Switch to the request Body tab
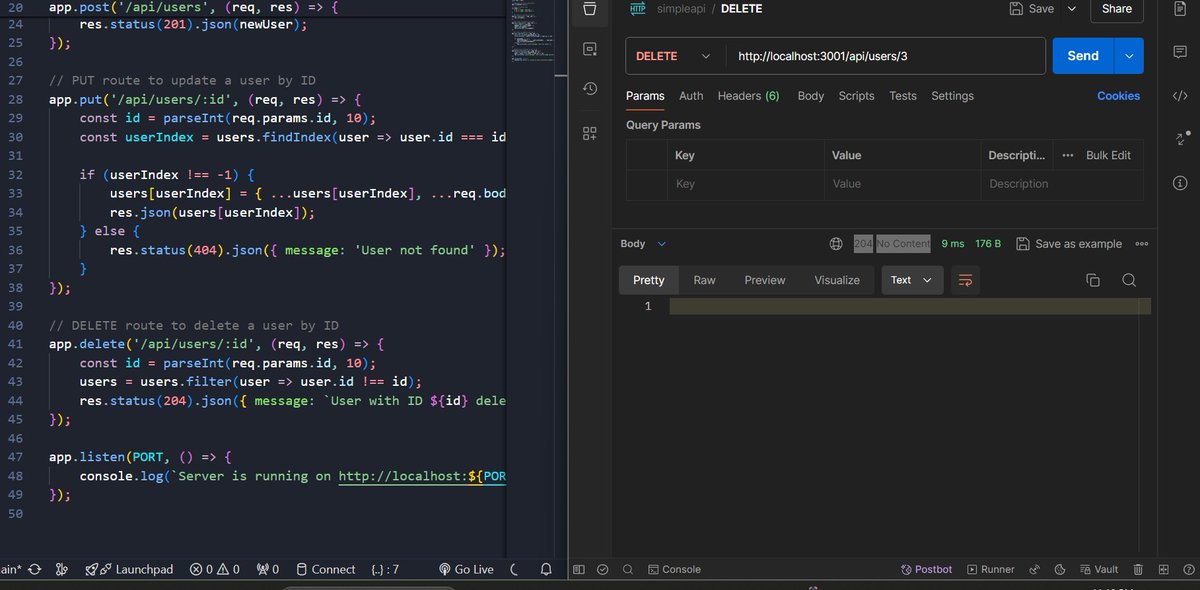The width and height of the screenshot is (1200, 590). 811,96
